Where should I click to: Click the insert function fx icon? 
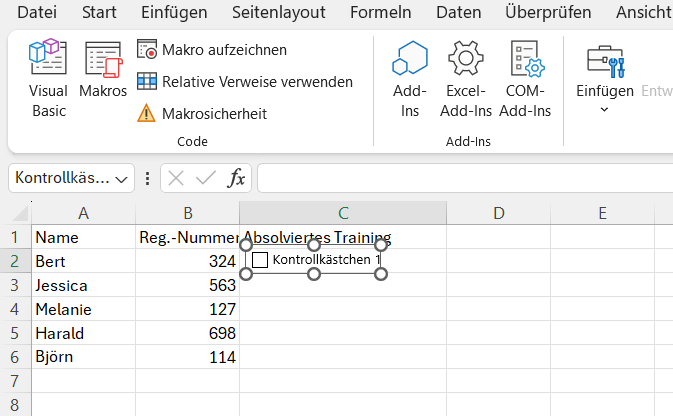point(237,179)
